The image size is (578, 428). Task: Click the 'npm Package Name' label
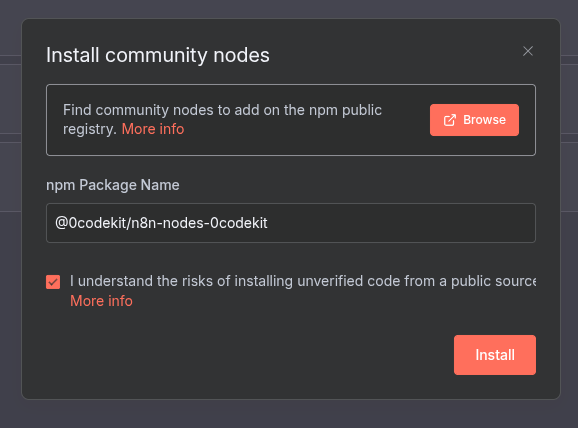click(113, 185)
